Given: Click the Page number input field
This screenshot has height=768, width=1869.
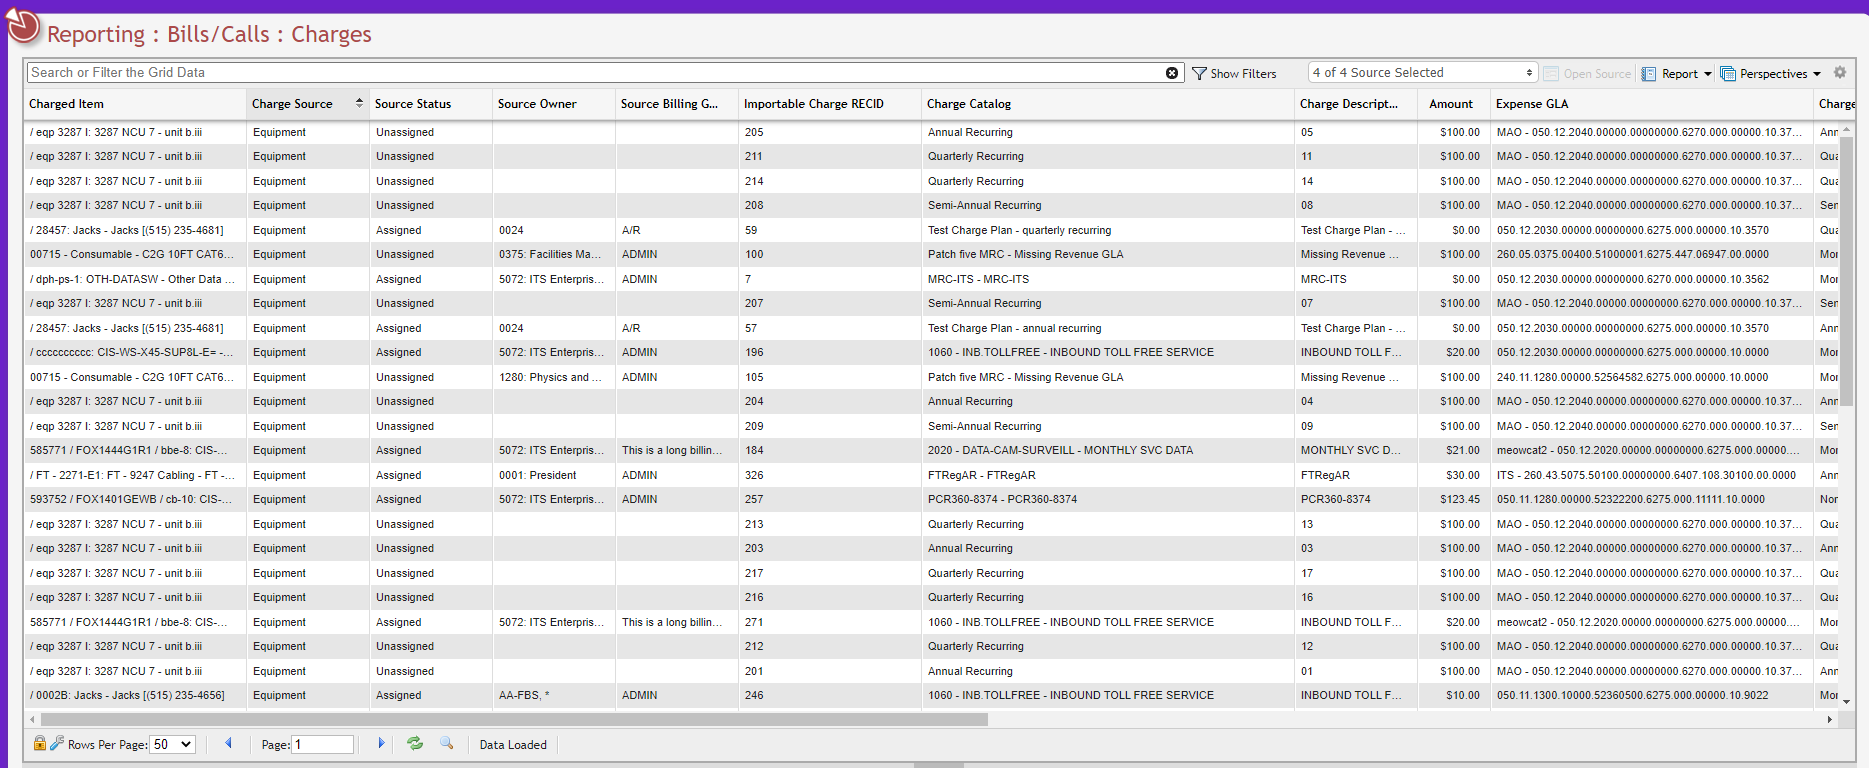Looking at the screenshot, I should [322, 744].
